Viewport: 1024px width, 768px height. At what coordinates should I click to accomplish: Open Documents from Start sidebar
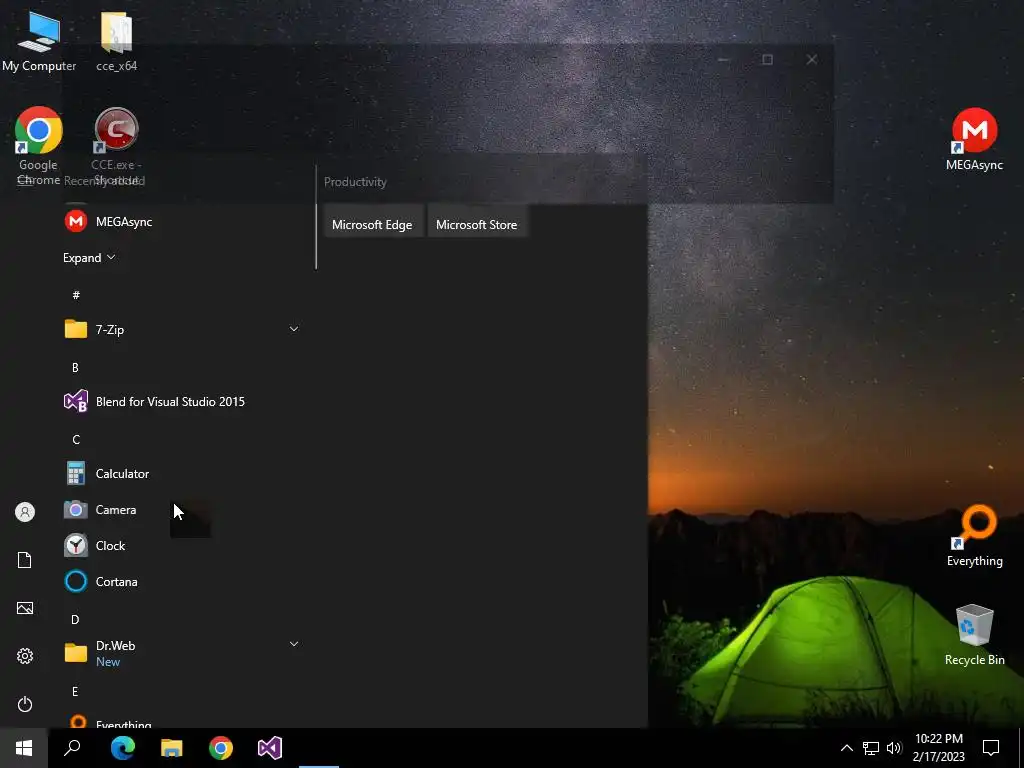coord(25,560)
